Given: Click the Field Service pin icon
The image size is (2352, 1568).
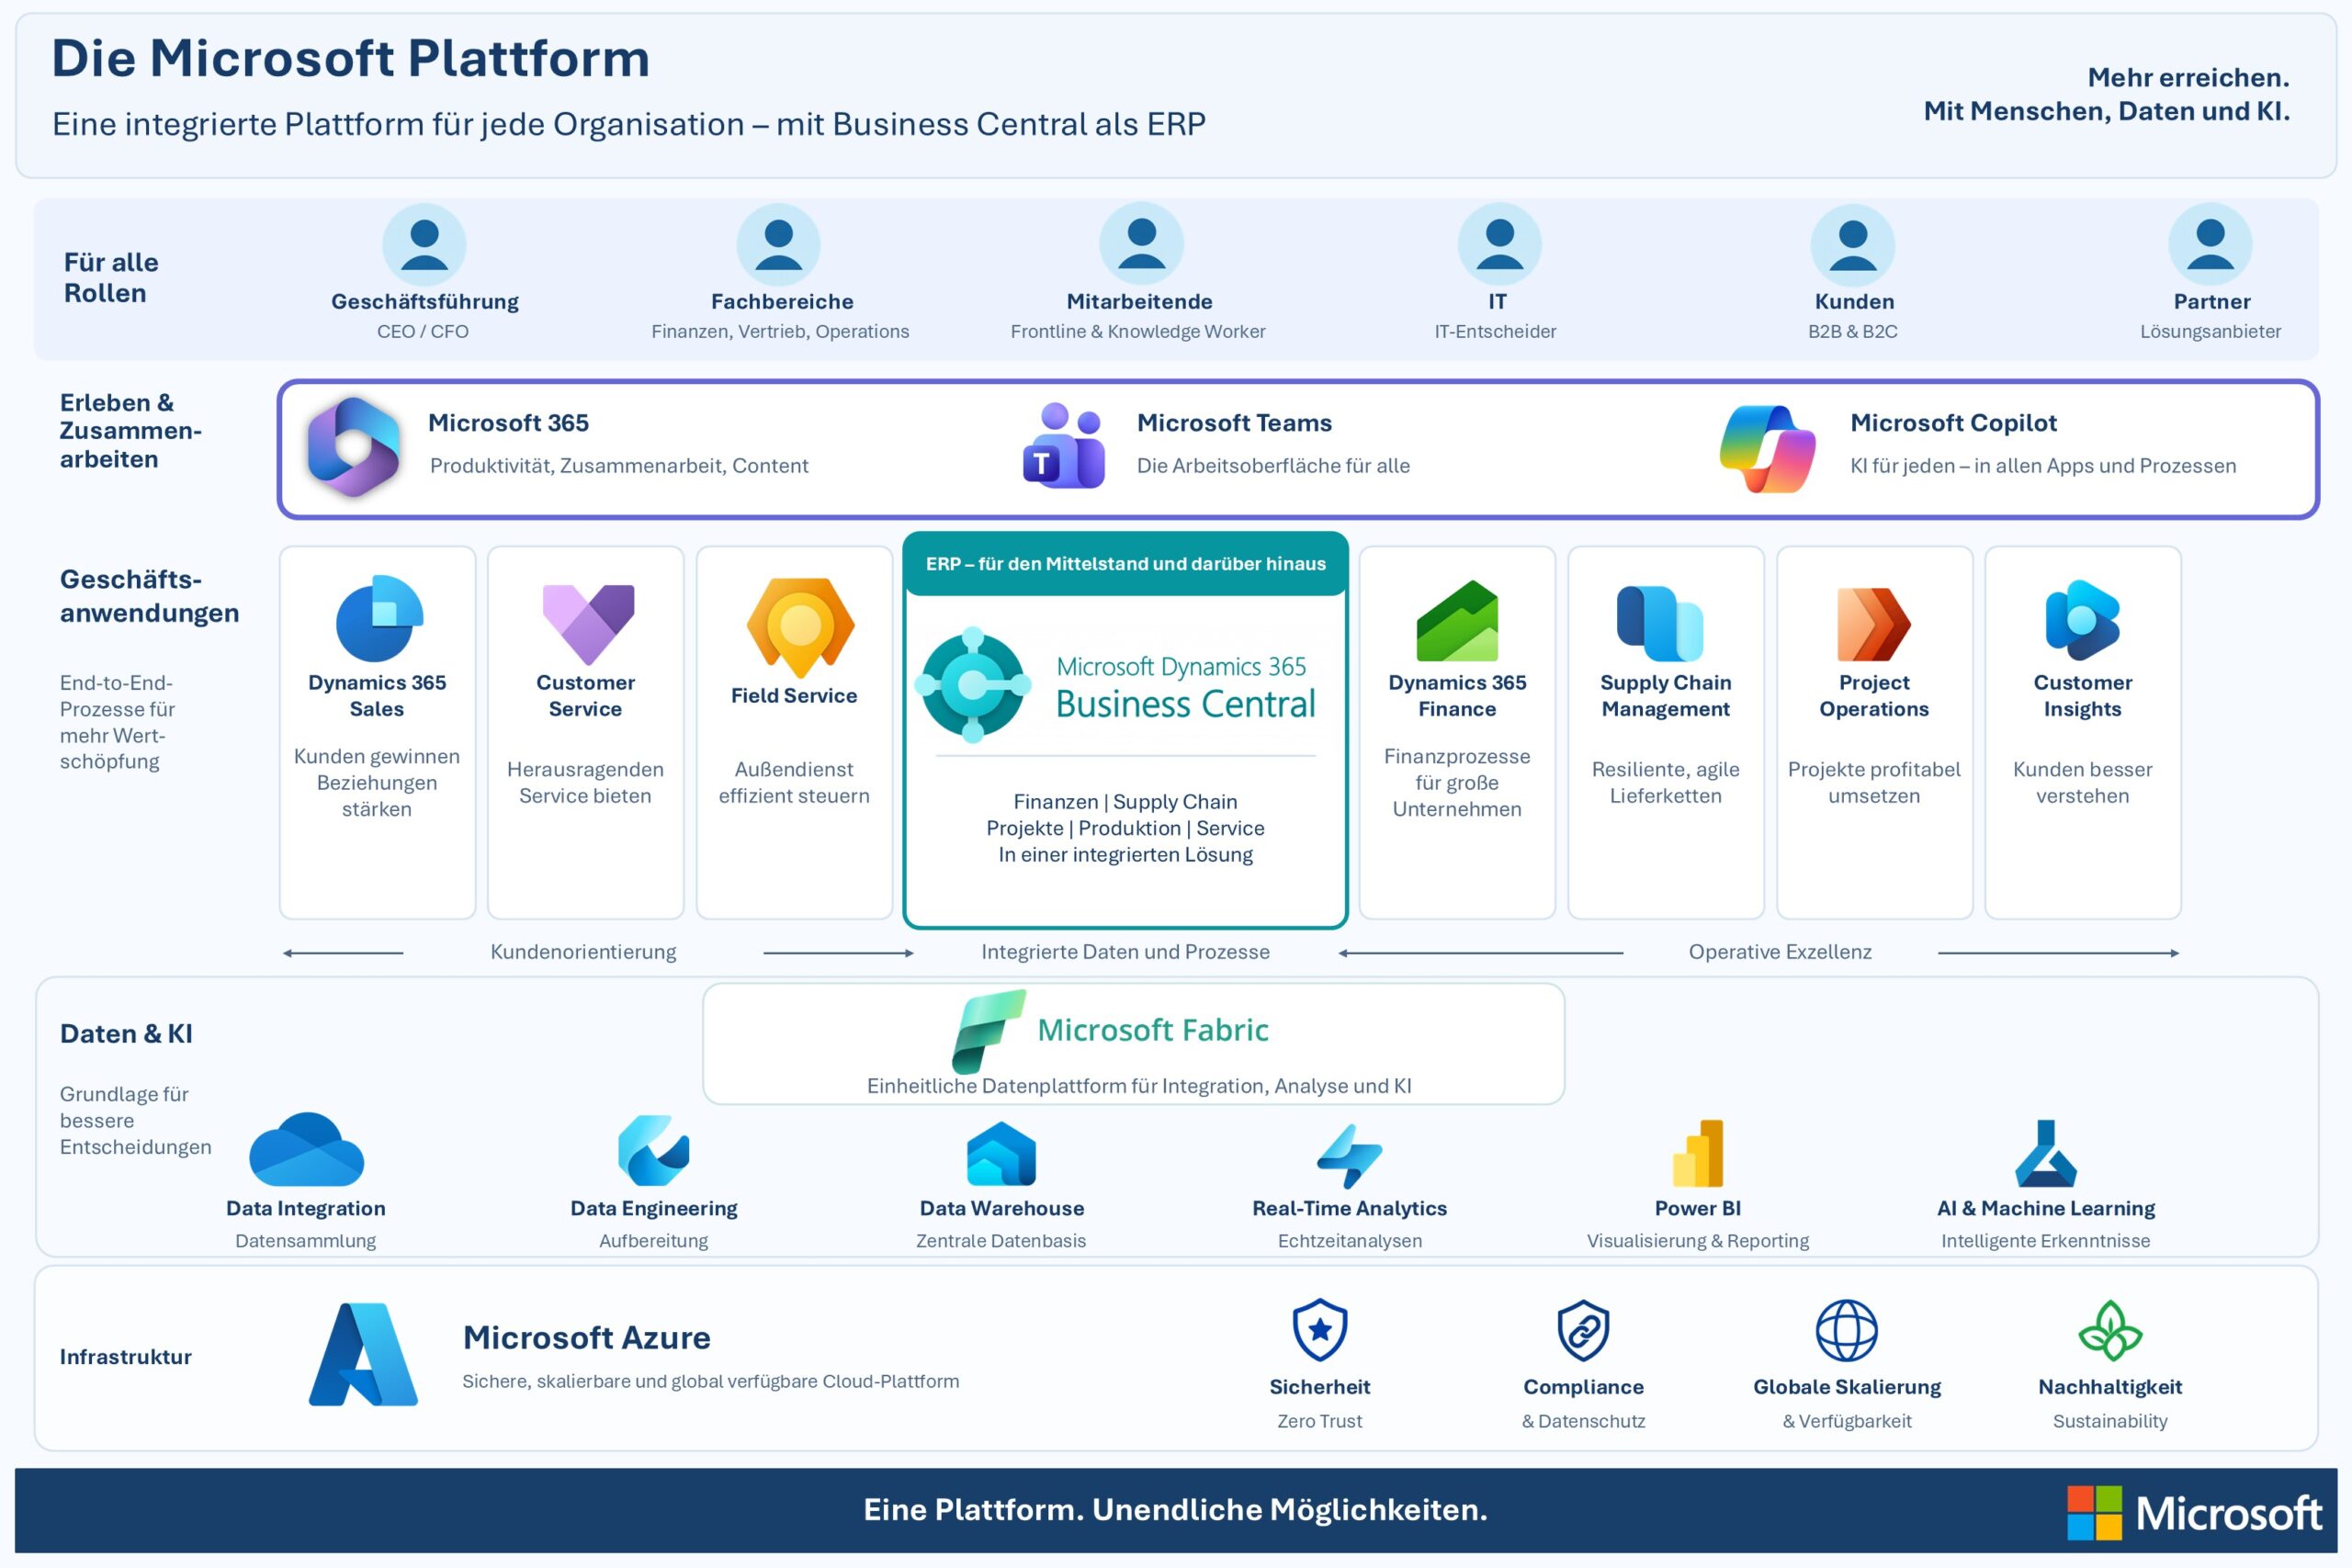Looking at the screenshot, I should click(800, 627).
